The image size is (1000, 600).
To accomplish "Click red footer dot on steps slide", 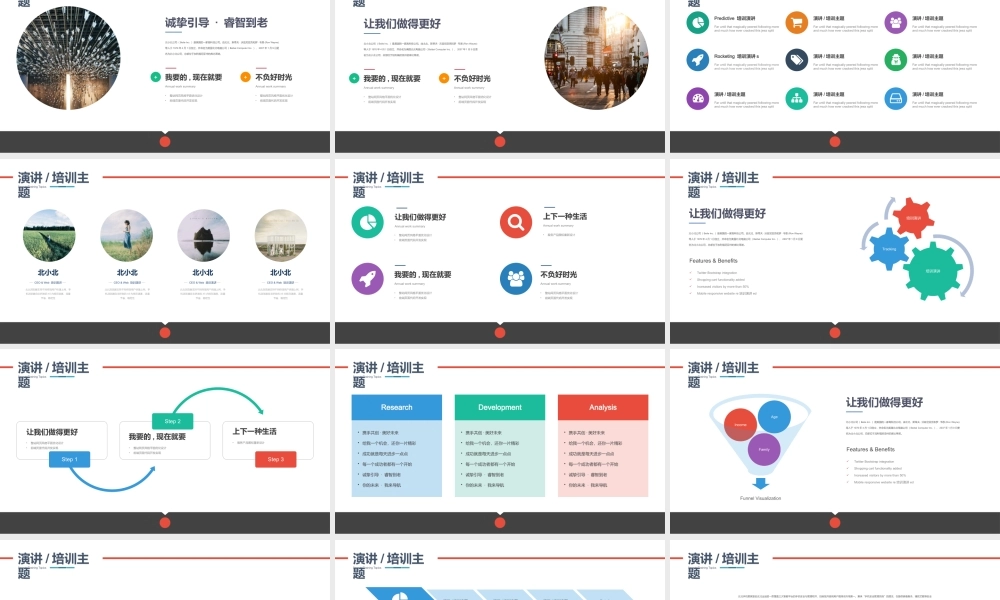I will (x=165, y=523).
